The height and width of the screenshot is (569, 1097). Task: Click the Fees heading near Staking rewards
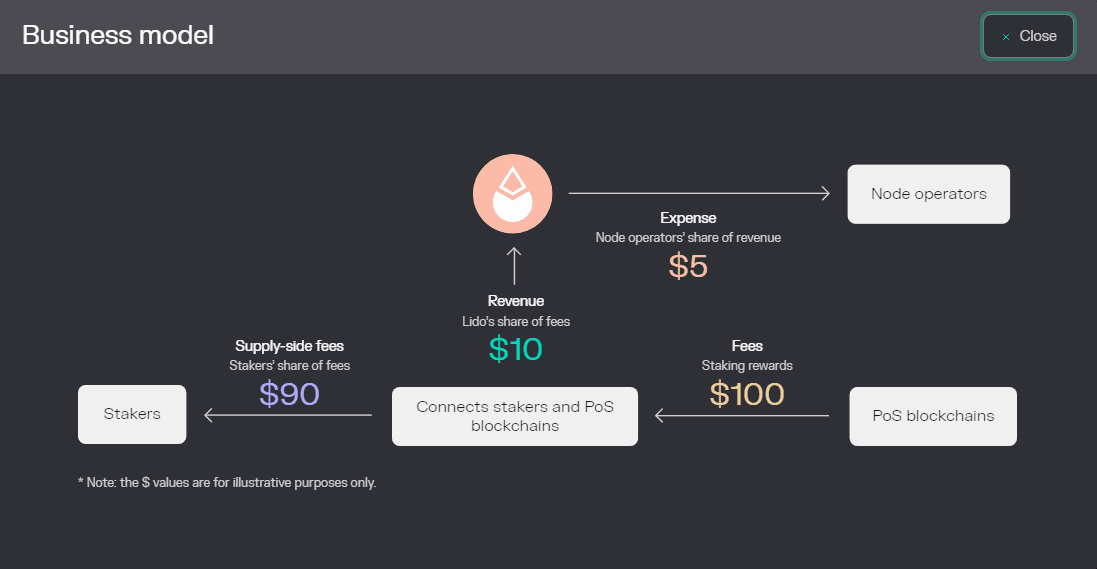pos(747,346)
